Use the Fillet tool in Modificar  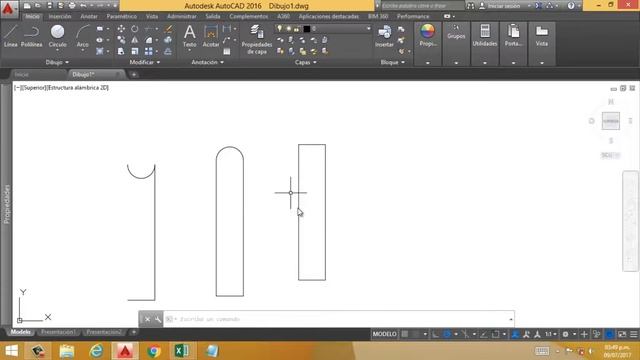click(149, 40)
